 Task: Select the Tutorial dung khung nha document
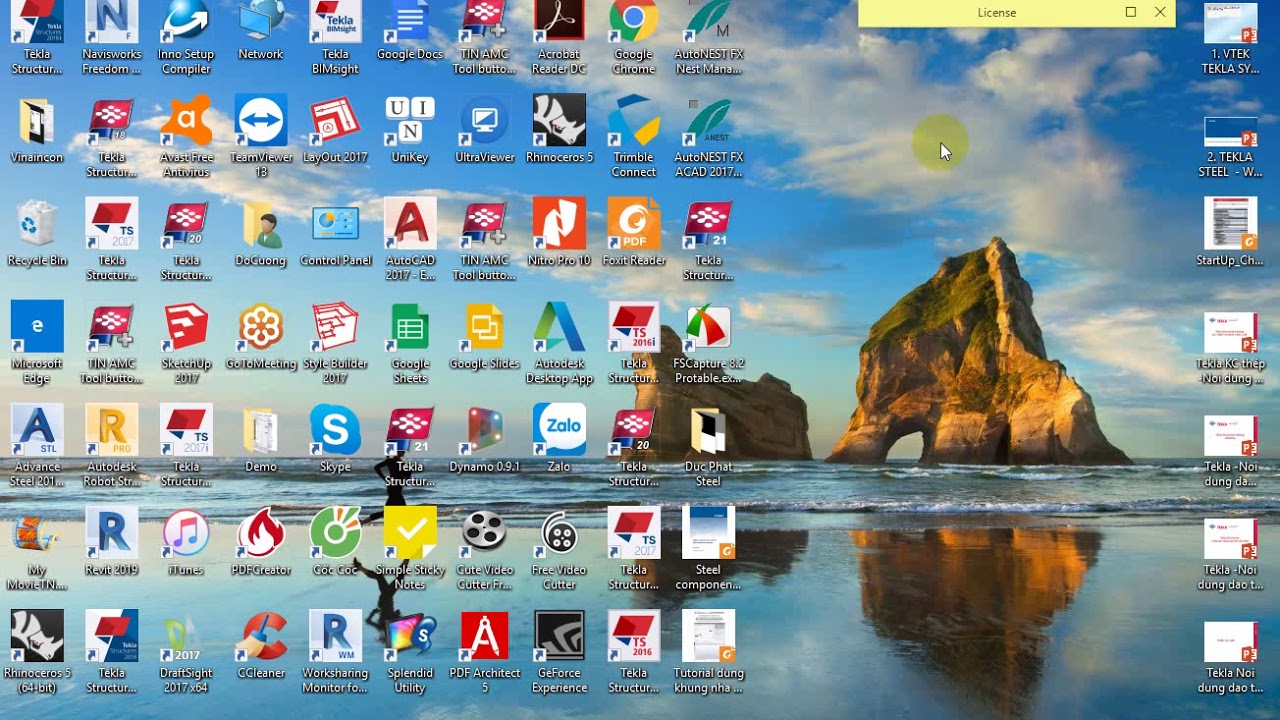(708, 652)
